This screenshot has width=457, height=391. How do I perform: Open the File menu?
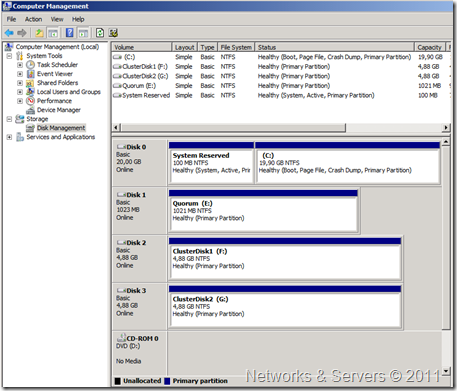pos(11,19)
